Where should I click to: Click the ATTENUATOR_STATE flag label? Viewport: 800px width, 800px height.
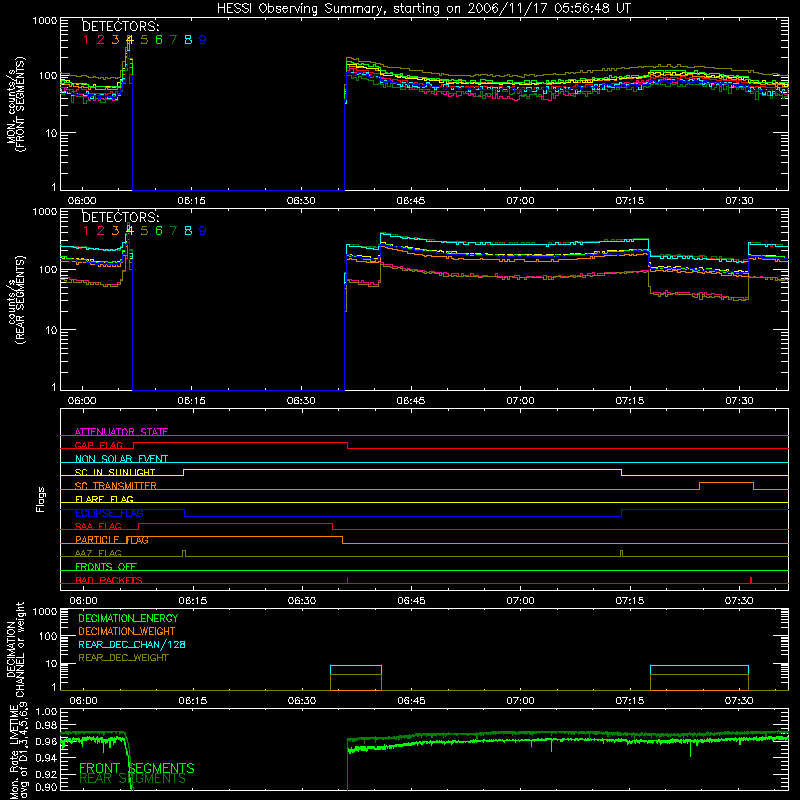pos(121,432)
